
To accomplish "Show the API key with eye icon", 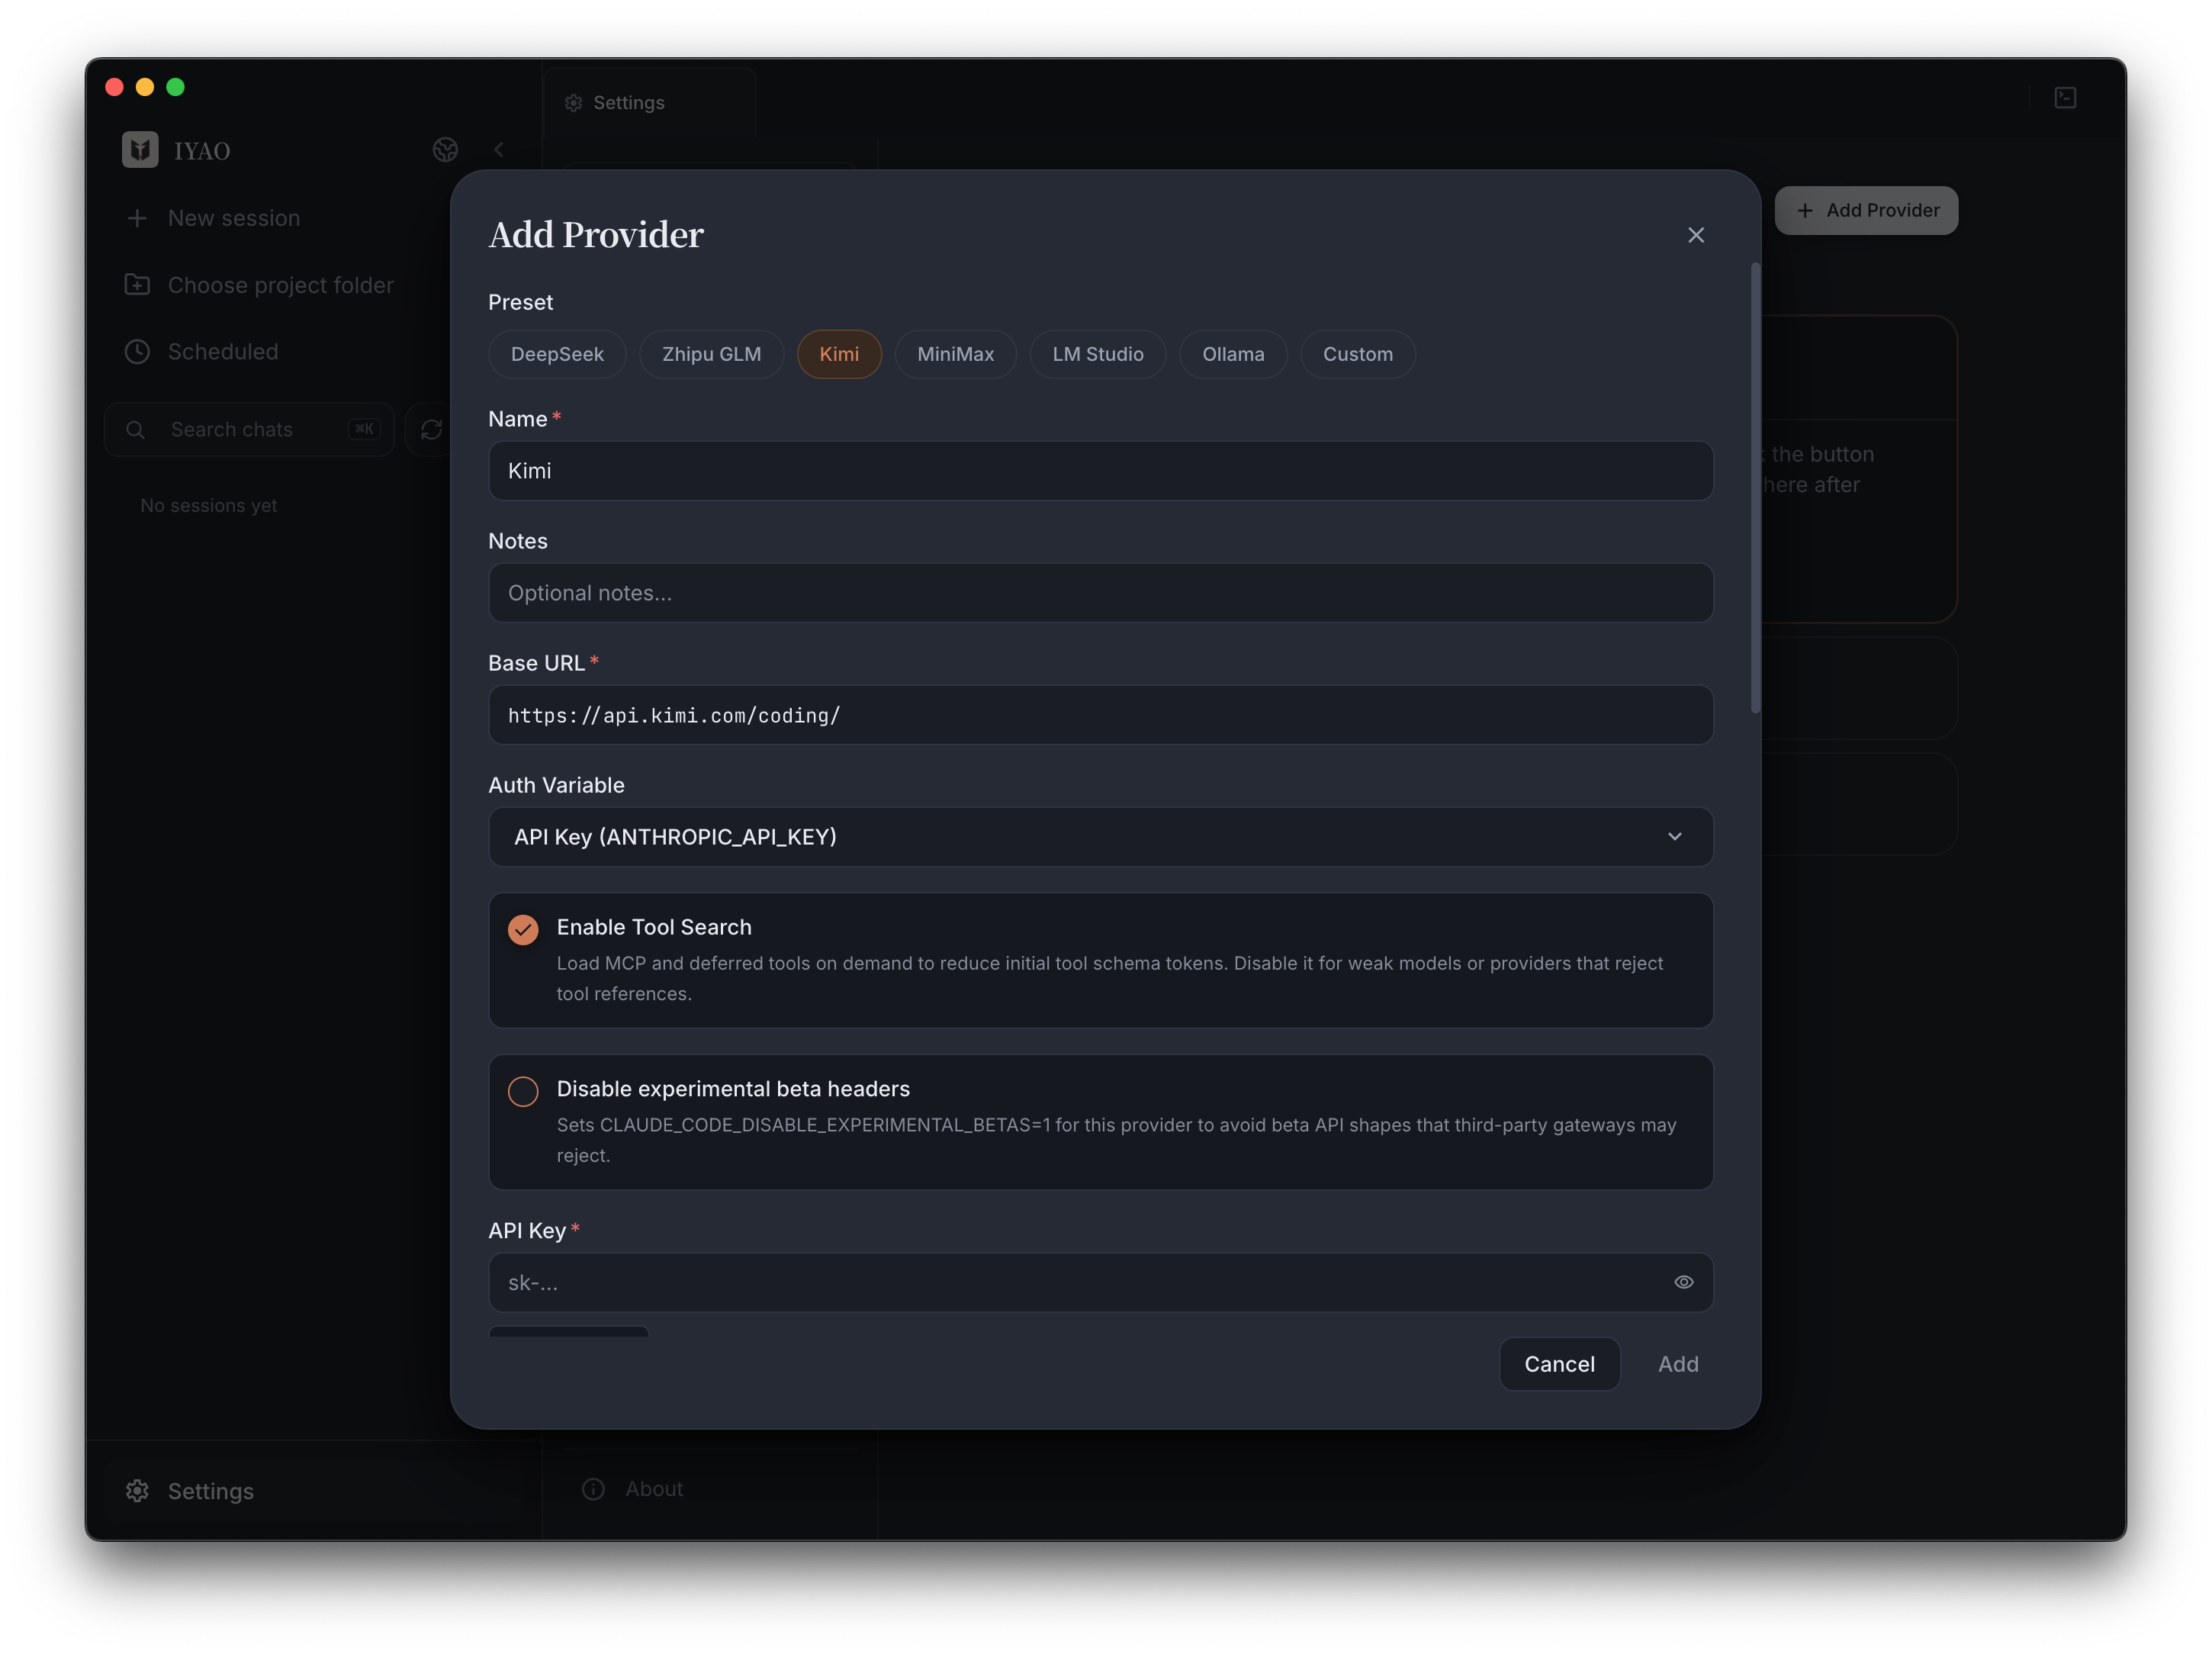I will point(1684,1282).
